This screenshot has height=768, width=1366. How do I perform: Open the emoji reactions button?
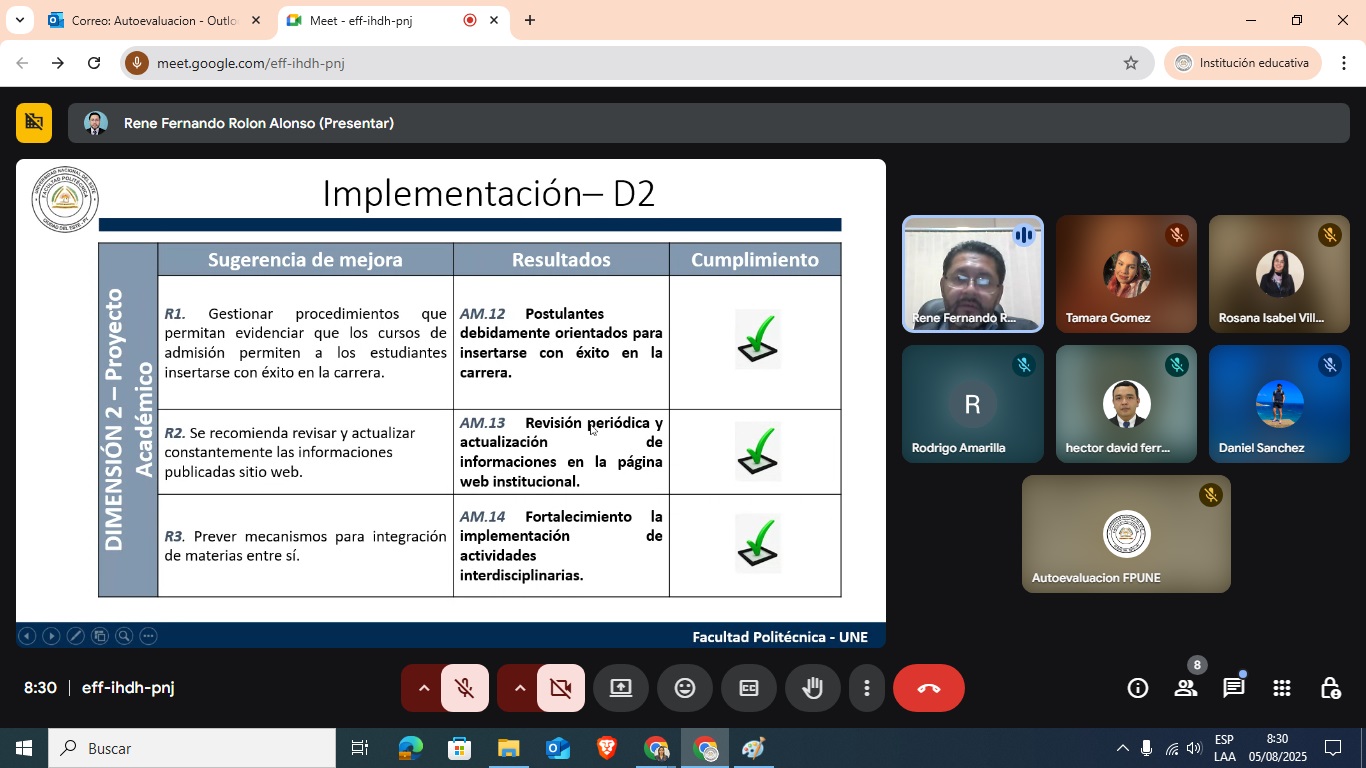pyautogui.click(x=684, y=688)
